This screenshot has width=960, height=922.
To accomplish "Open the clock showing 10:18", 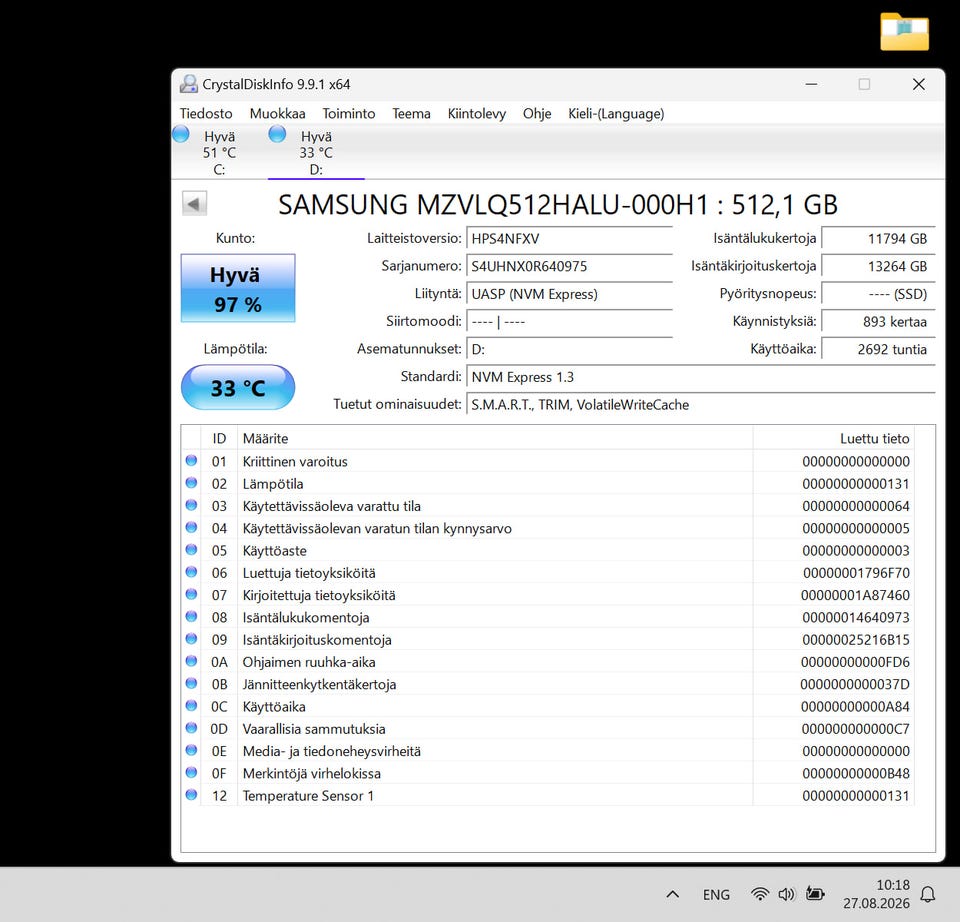I will (x=876, y=894).
